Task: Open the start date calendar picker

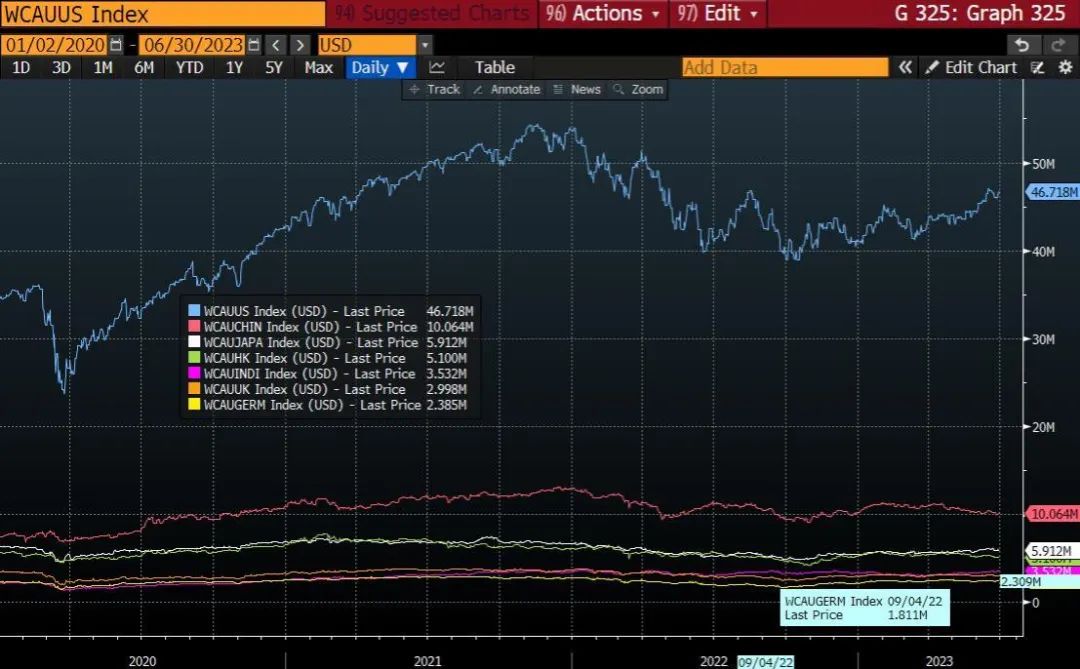Action: [x=117, y=45]
